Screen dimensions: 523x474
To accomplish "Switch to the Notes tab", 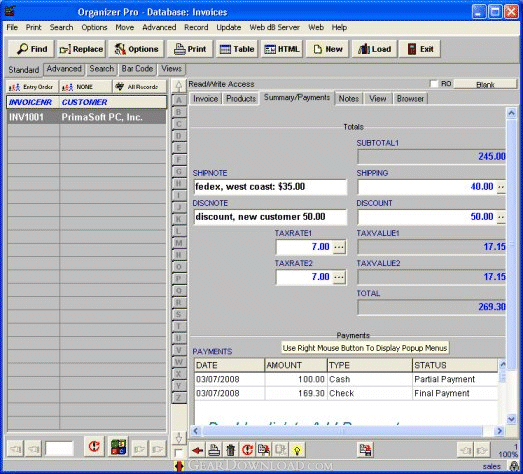I will point(349,99).
